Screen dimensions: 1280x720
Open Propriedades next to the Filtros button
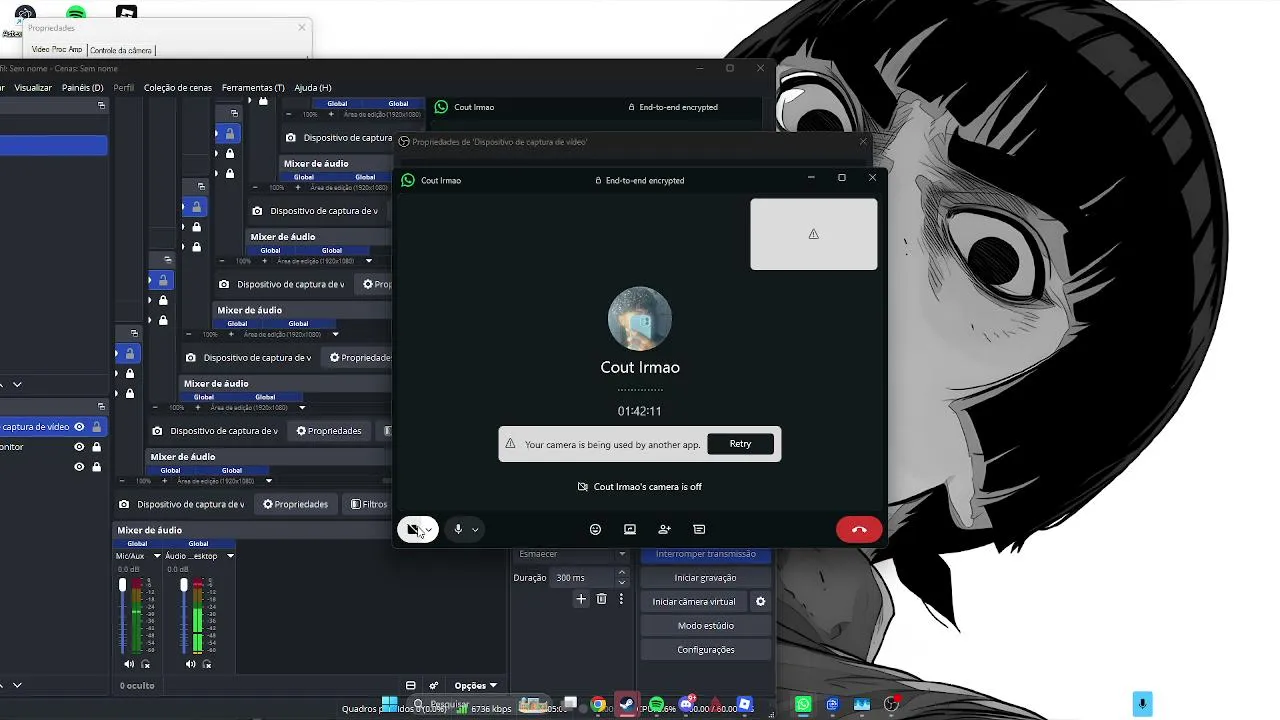pos(295,504)
